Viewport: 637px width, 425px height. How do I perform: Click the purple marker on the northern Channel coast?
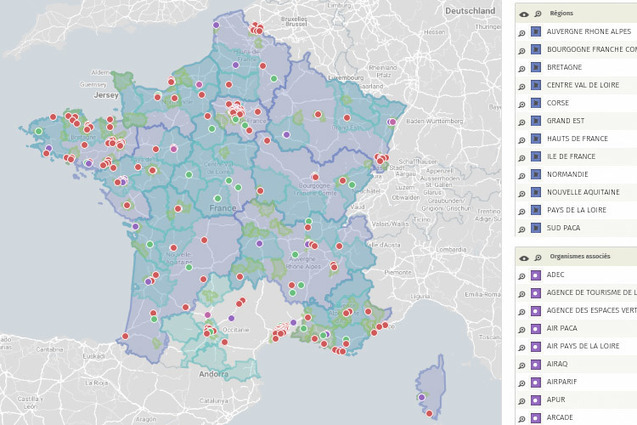coord(216,25)
